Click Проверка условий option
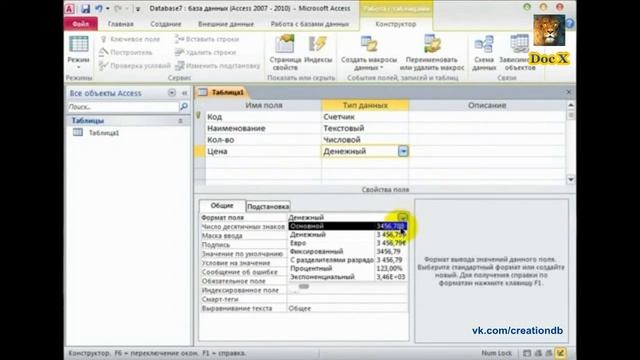Viewport: 640px width, 360px height. 135,65
